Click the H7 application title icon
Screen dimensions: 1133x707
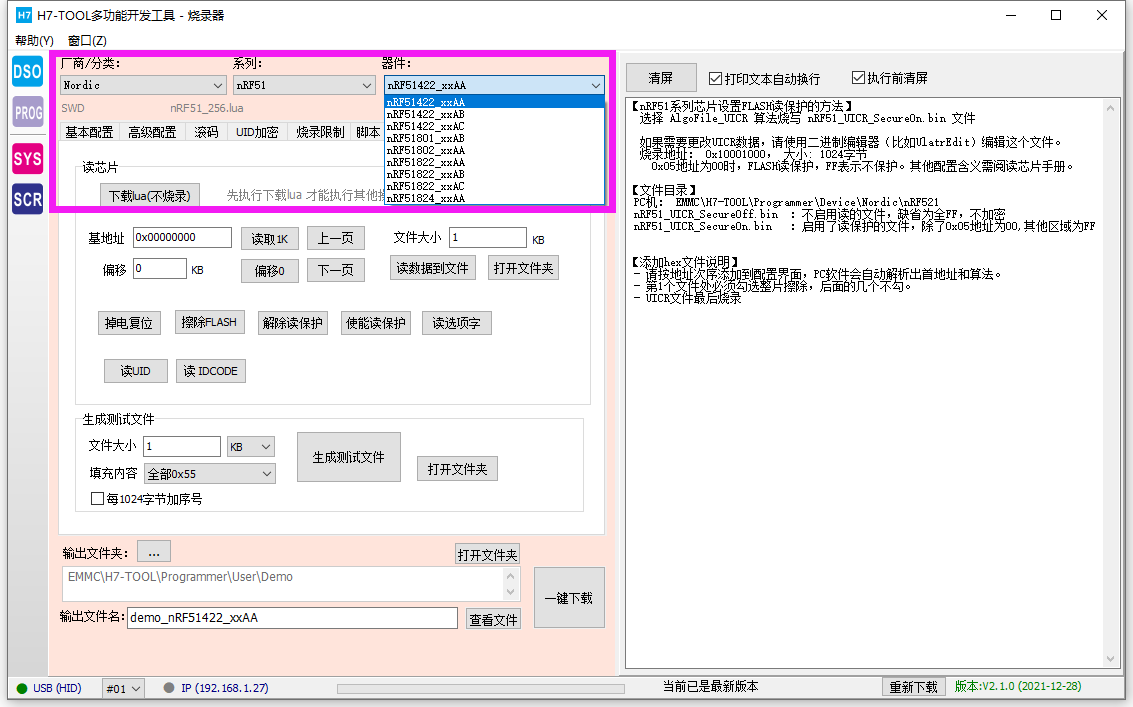click(23, 15)
